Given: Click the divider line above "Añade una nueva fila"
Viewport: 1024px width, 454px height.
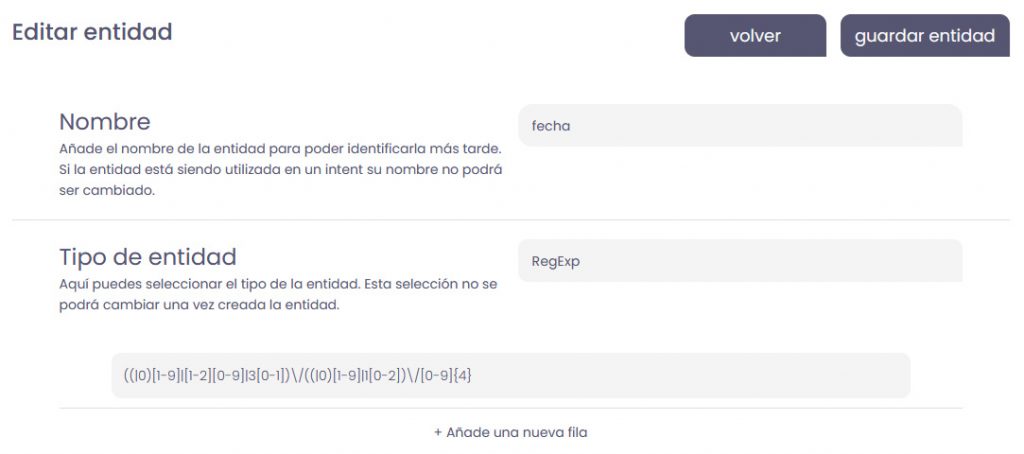Looking at the screenshot, I should [x=510, y=408].
